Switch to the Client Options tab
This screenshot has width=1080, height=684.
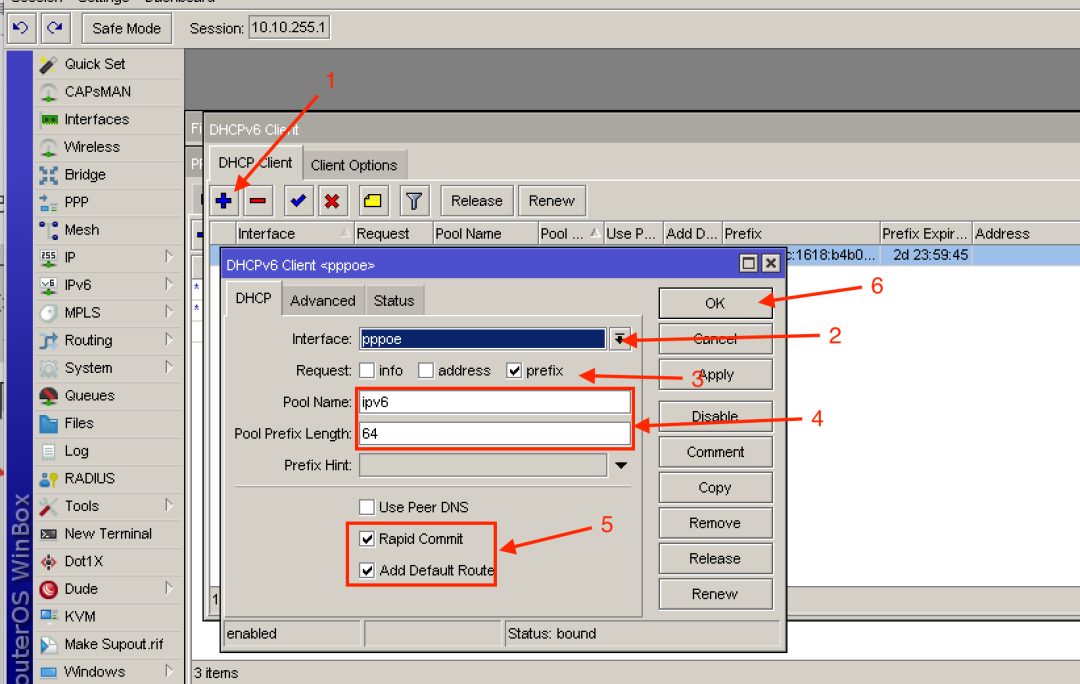pos(354,164)
